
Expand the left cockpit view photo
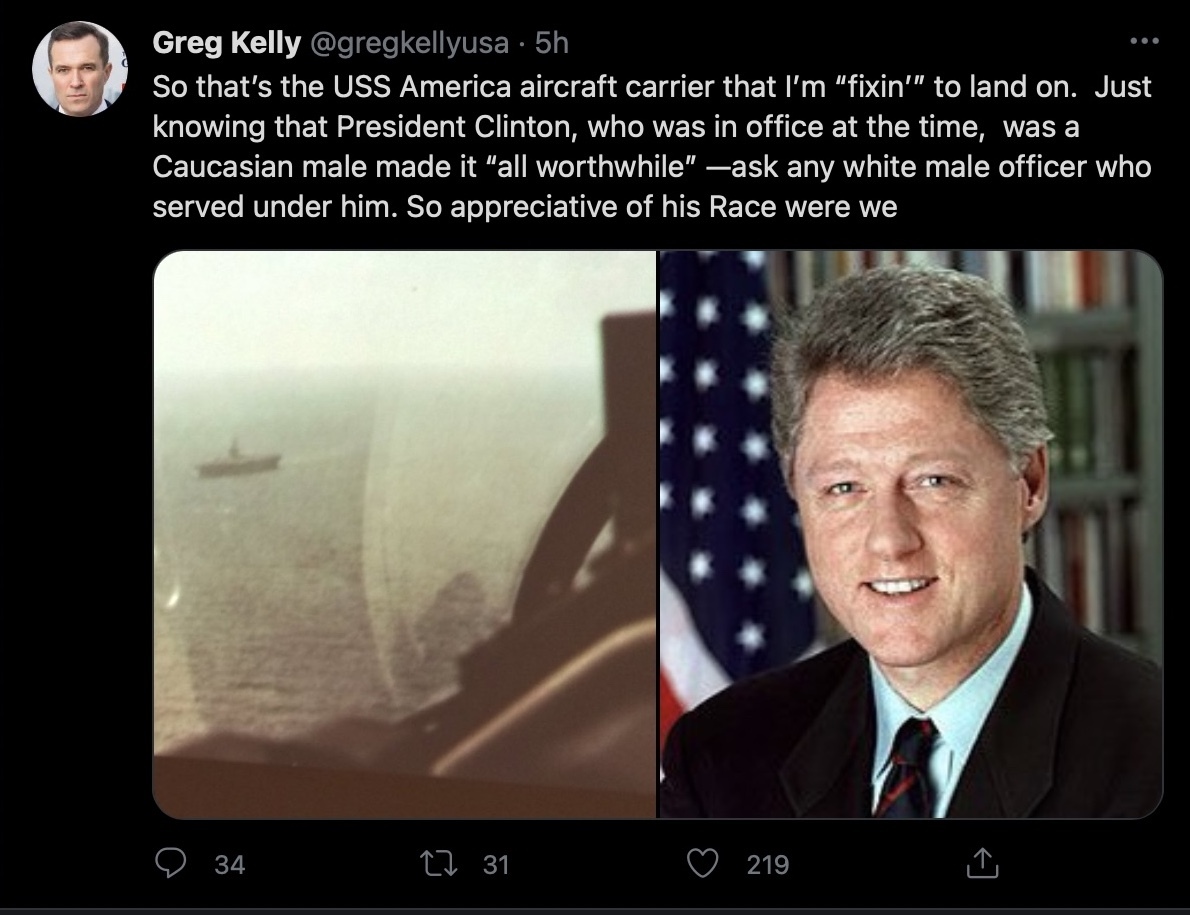[404, 534]
